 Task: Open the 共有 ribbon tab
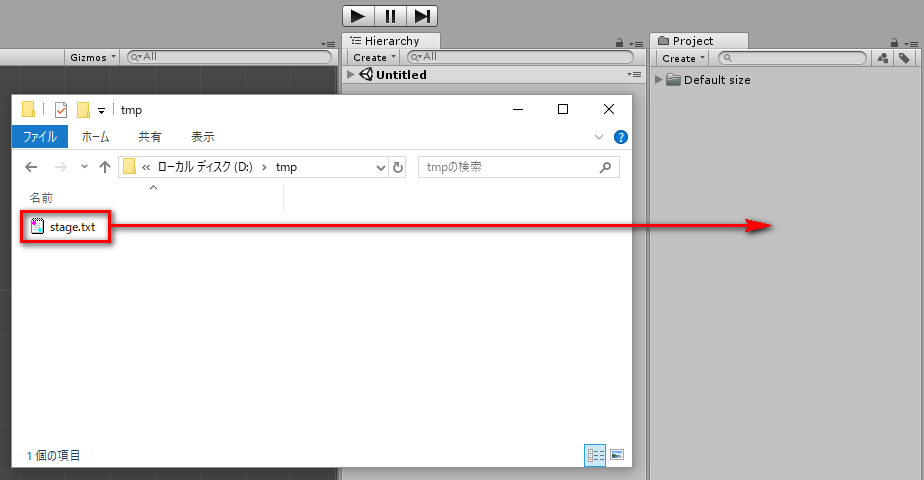point(150,137)
